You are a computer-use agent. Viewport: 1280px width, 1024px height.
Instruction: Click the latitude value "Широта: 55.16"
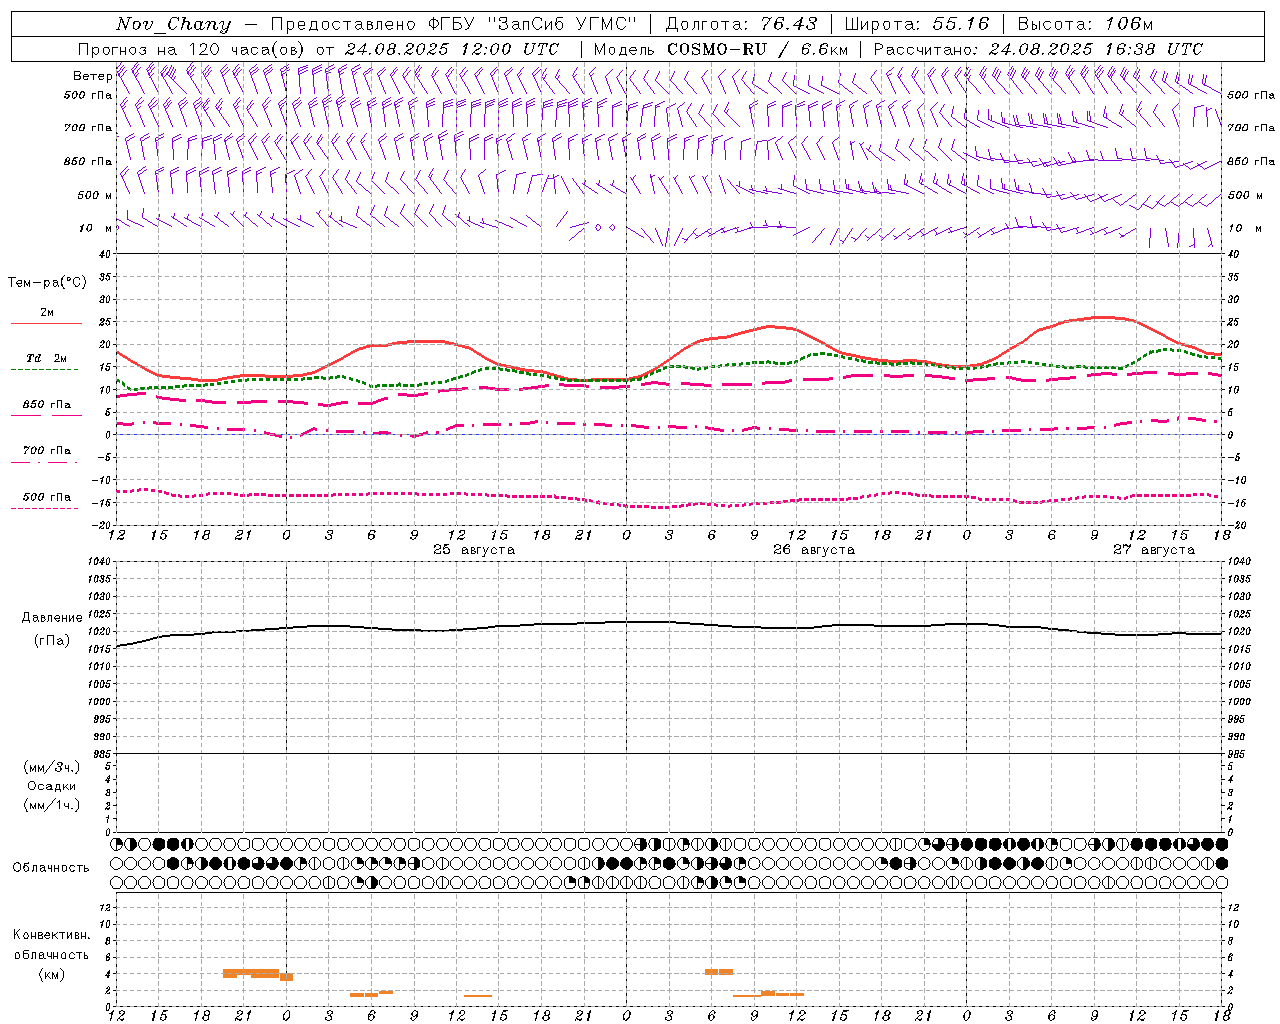917,24
